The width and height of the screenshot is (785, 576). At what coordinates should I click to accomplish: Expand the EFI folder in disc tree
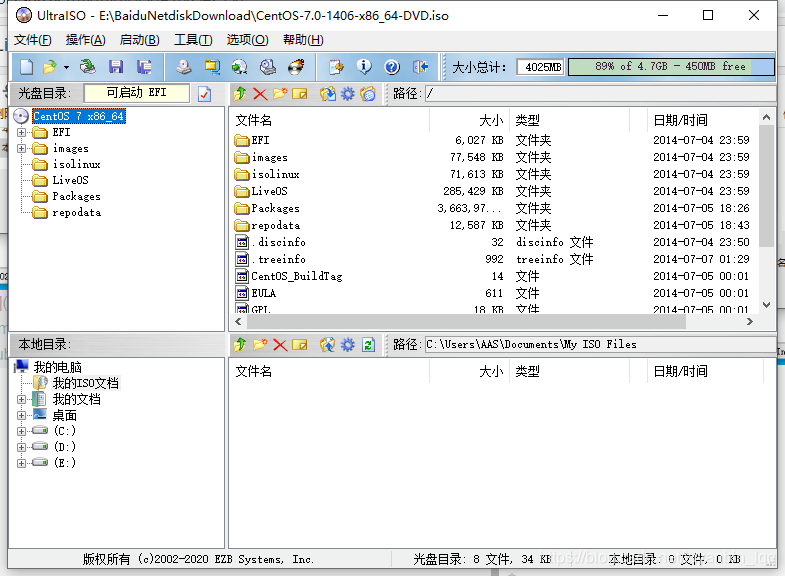(22, 133)
